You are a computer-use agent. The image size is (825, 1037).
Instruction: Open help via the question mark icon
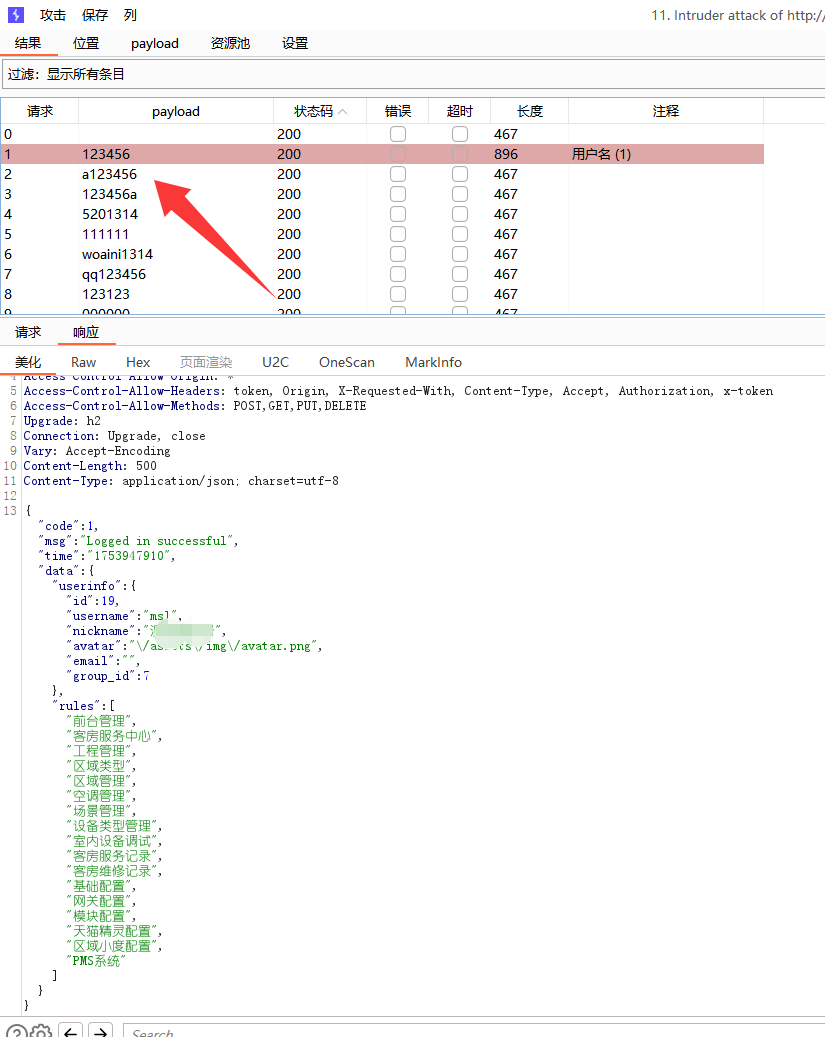pos(17,1032)
